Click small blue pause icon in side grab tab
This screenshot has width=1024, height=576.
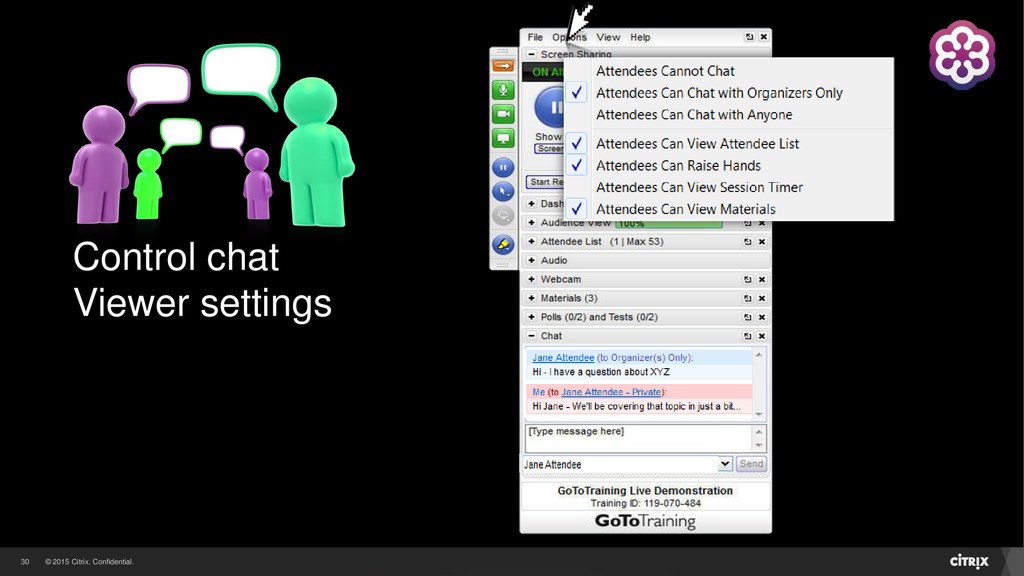pos(503,167)
